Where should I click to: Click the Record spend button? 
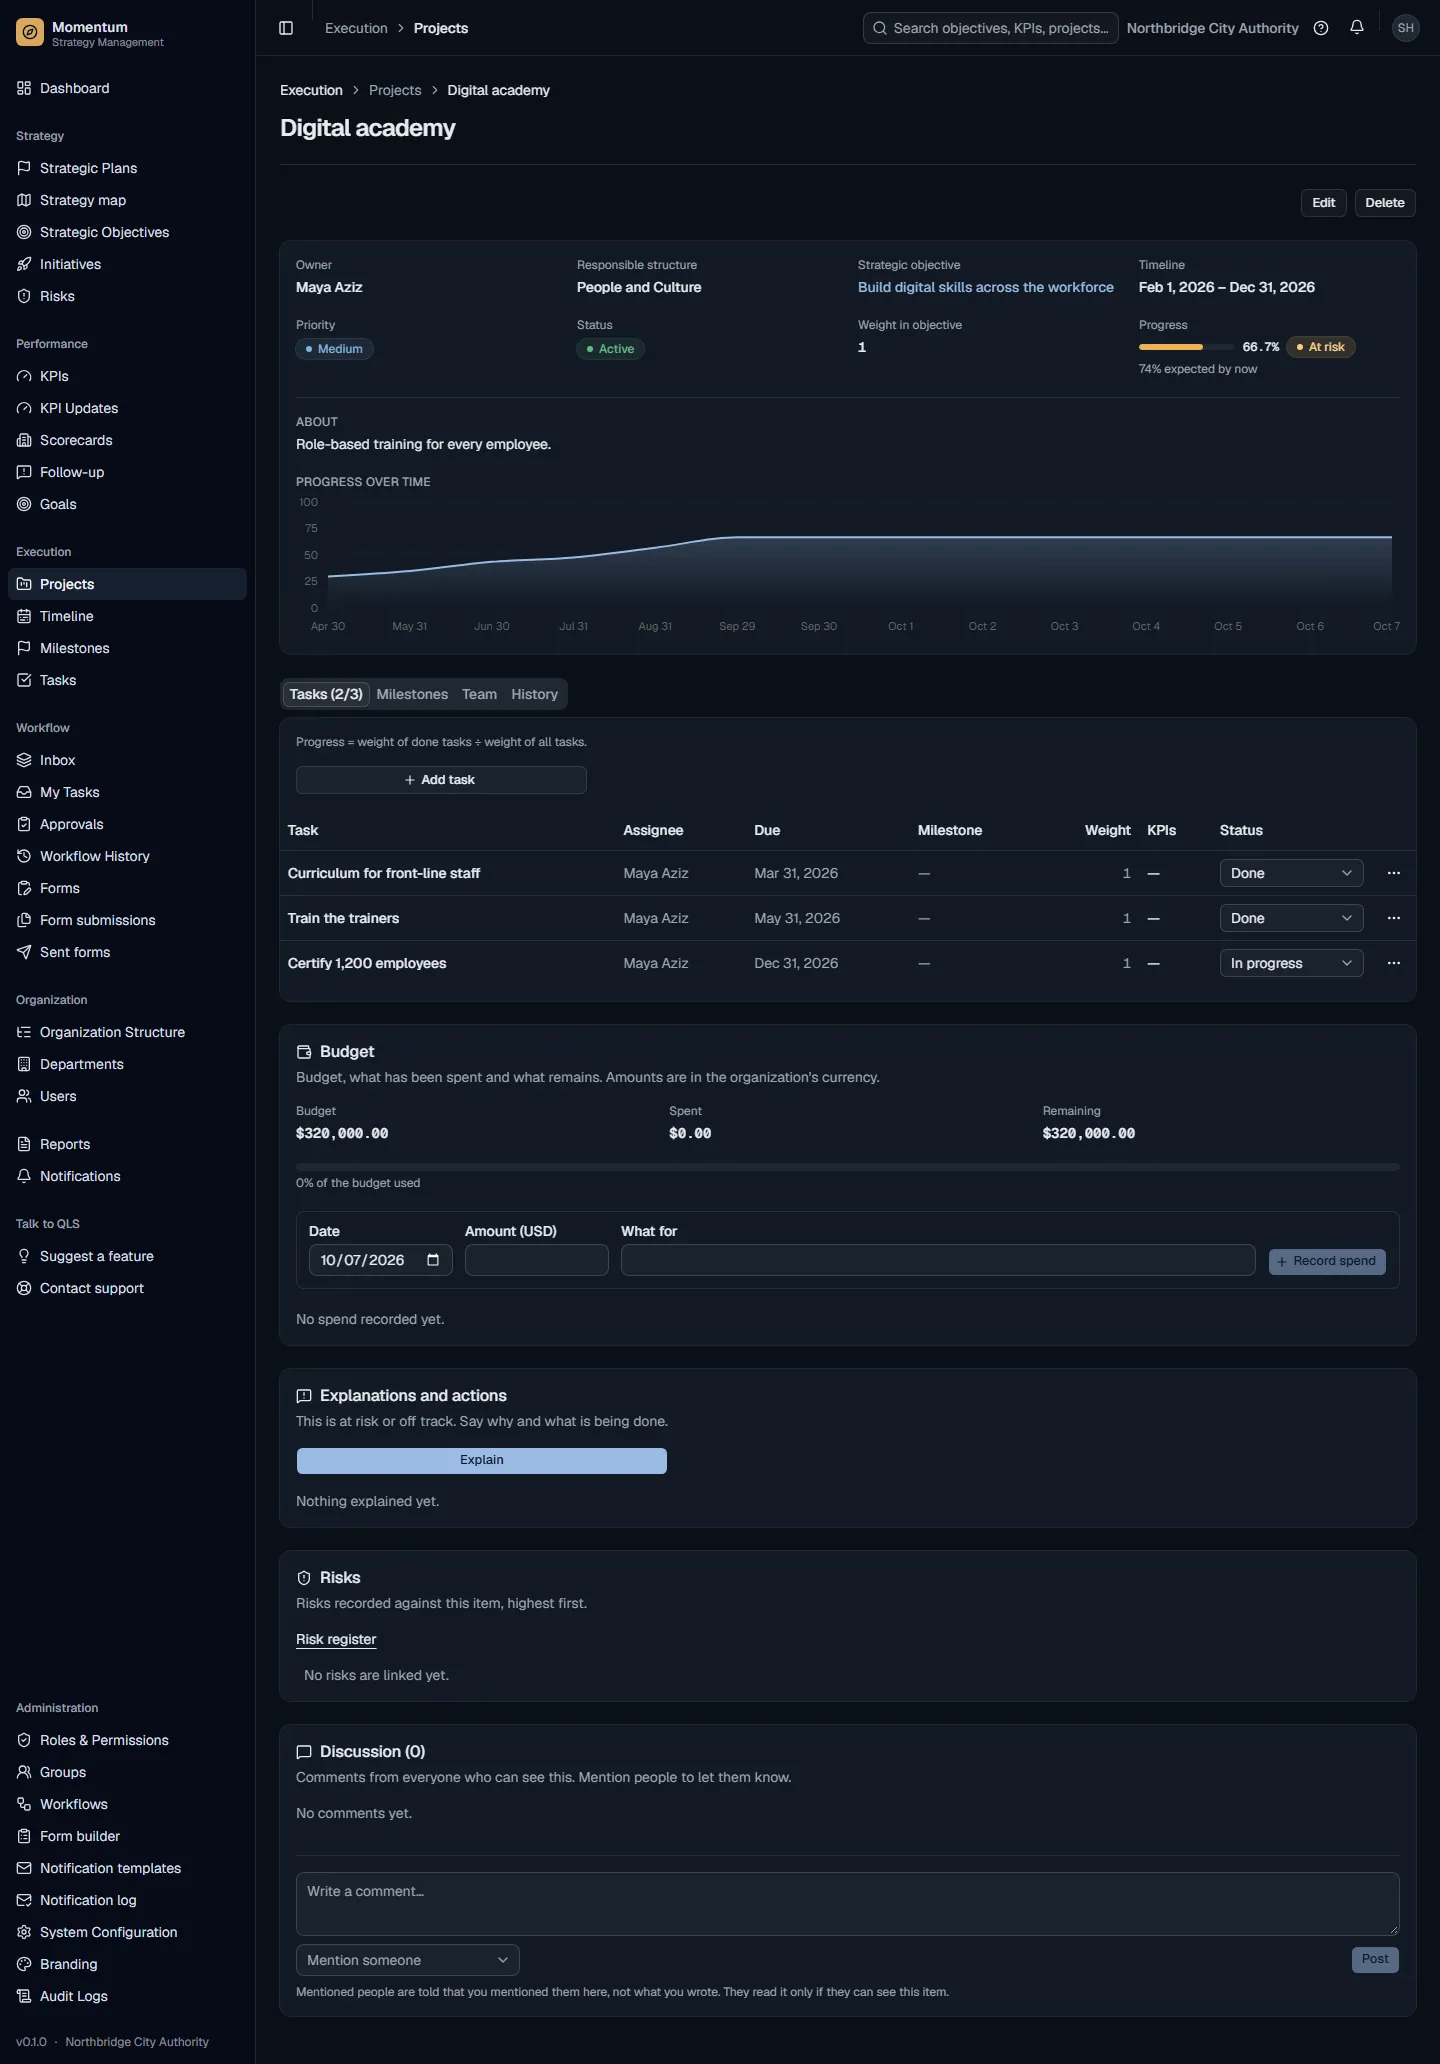tap(1327, 1261)
